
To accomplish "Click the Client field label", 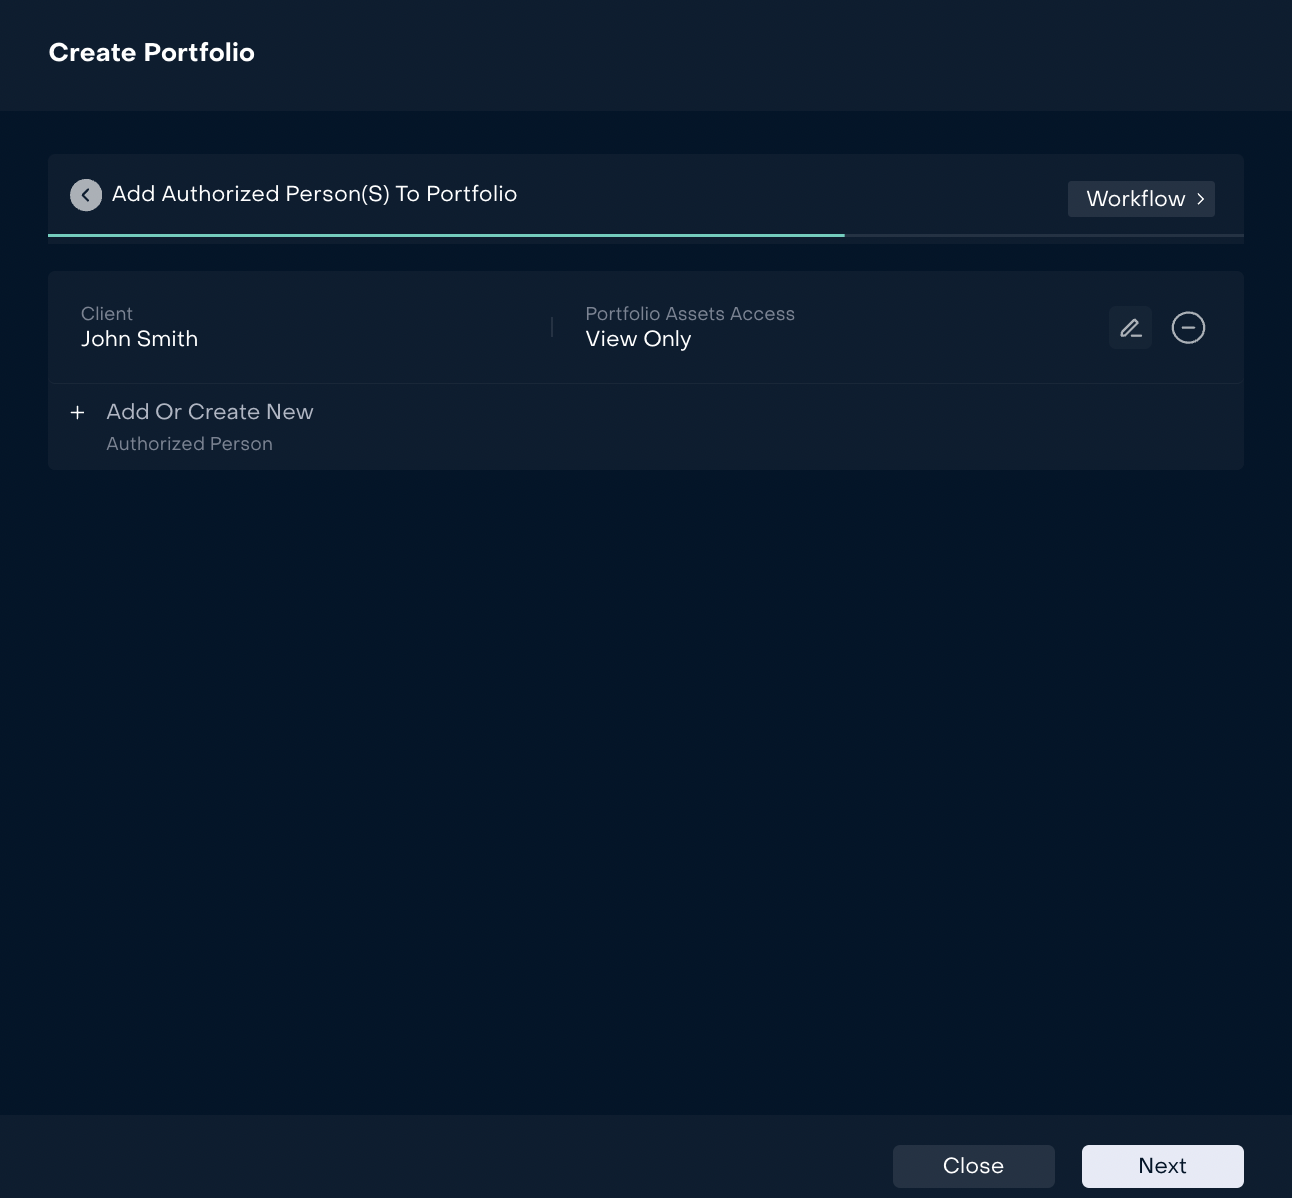I will click(x=107, y=314).
